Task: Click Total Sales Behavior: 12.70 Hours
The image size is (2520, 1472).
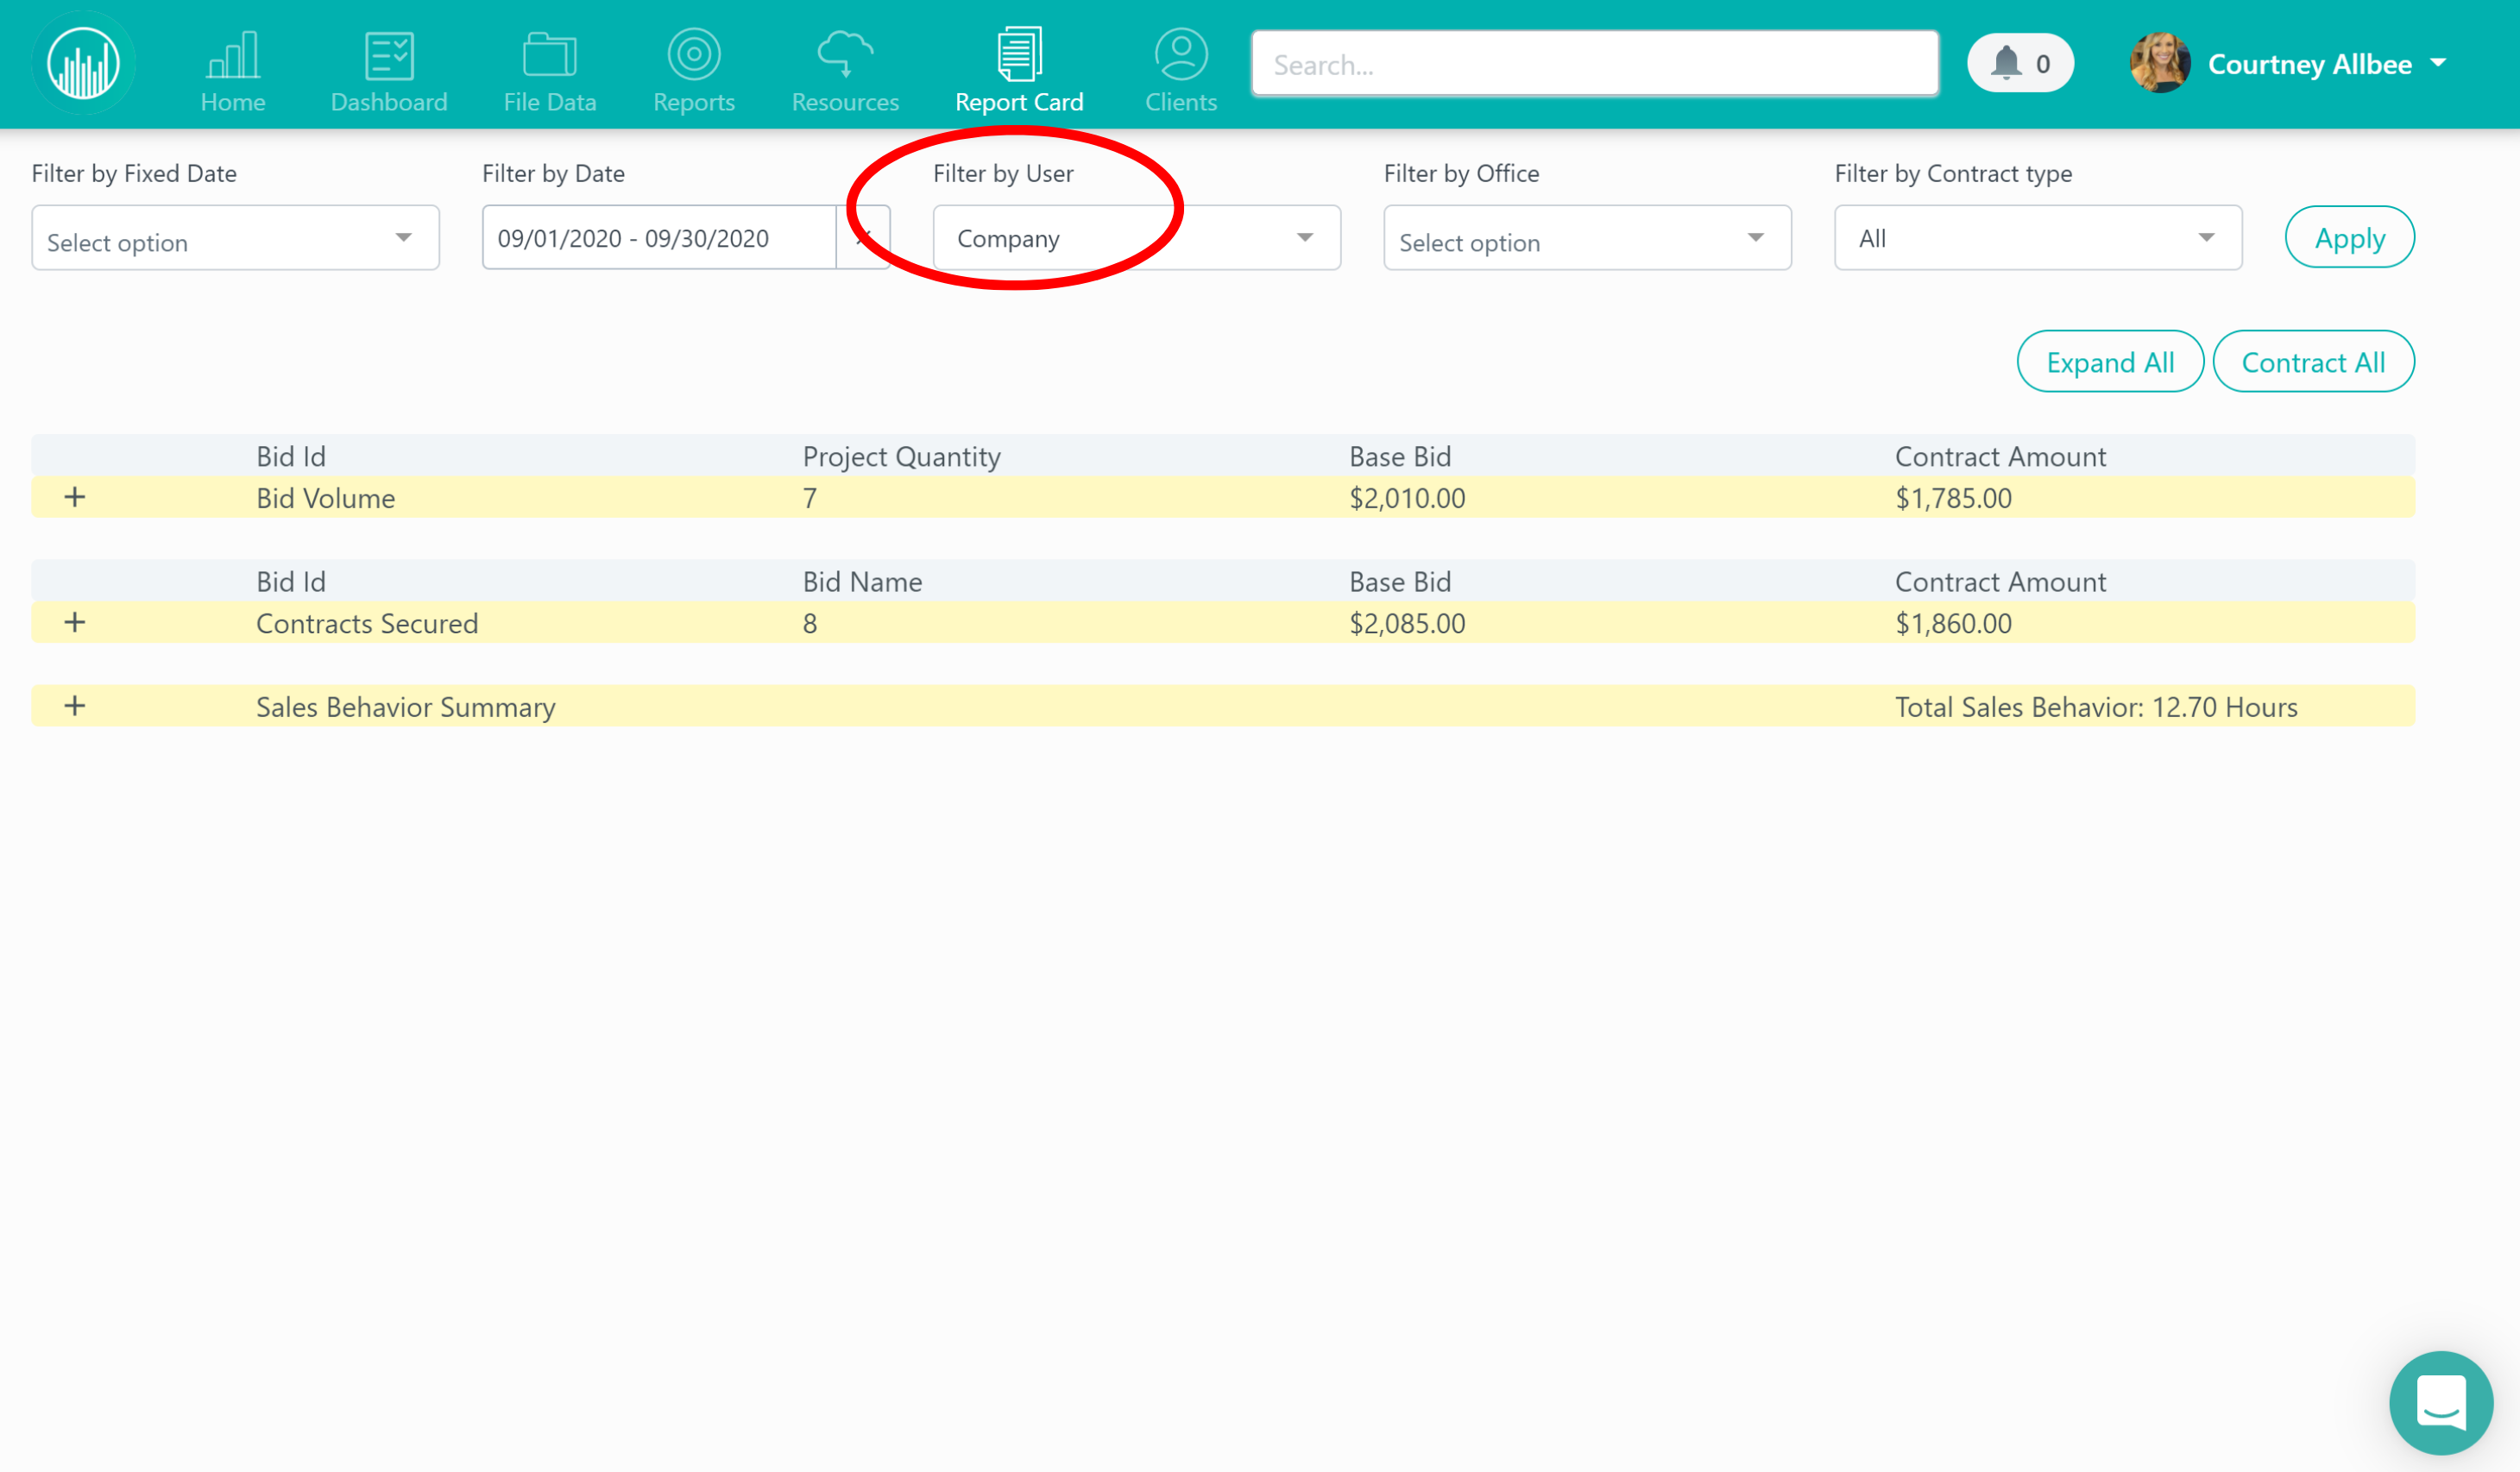Action: click(x=2096, y=707)
